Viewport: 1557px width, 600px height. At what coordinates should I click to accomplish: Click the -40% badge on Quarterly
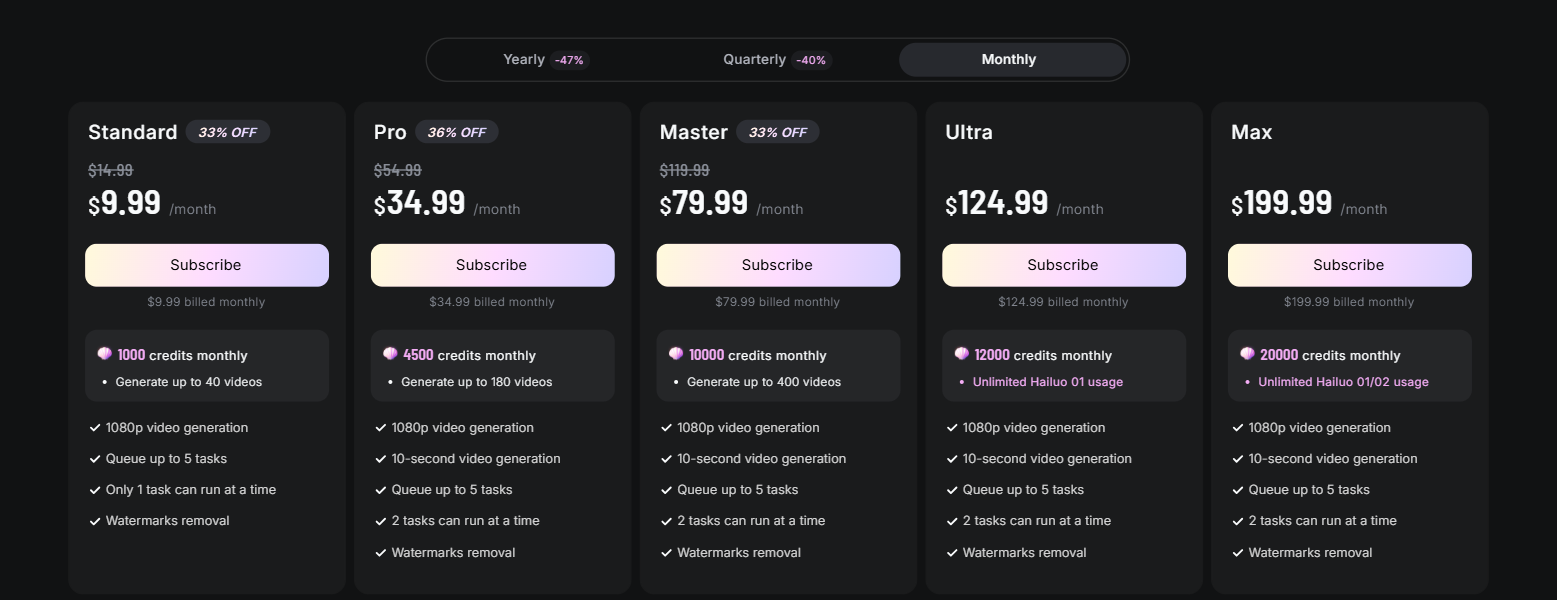(811, 60)
